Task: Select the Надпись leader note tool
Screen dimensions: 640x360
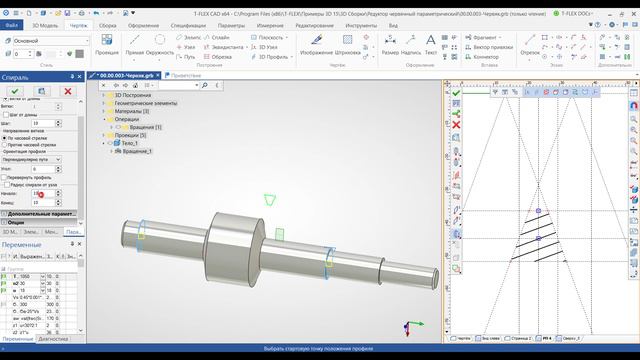Action: click(411, 45)
